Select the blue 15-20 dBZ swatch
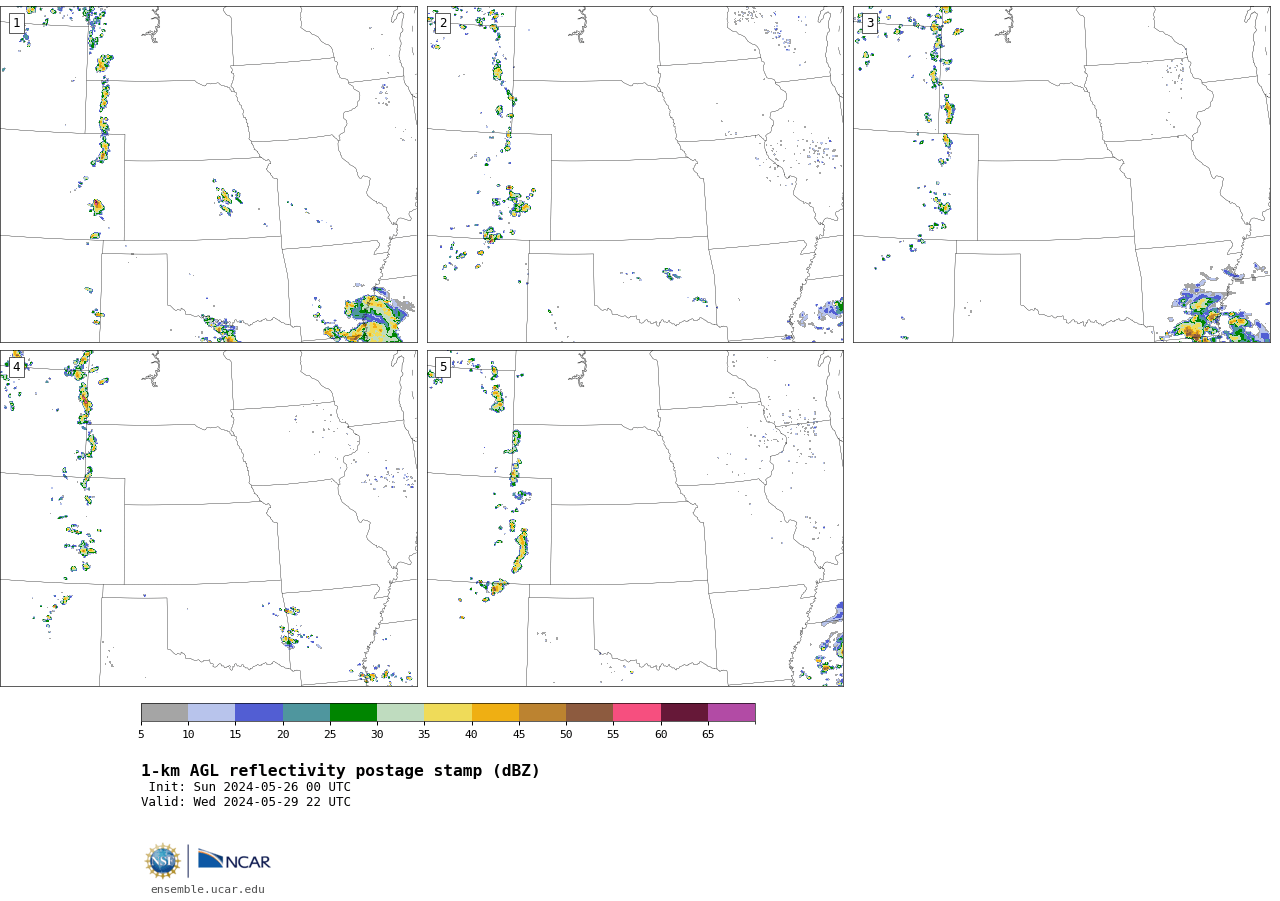Image resolution: width=1280 pixels, height=901 pixels. point(259,713)
